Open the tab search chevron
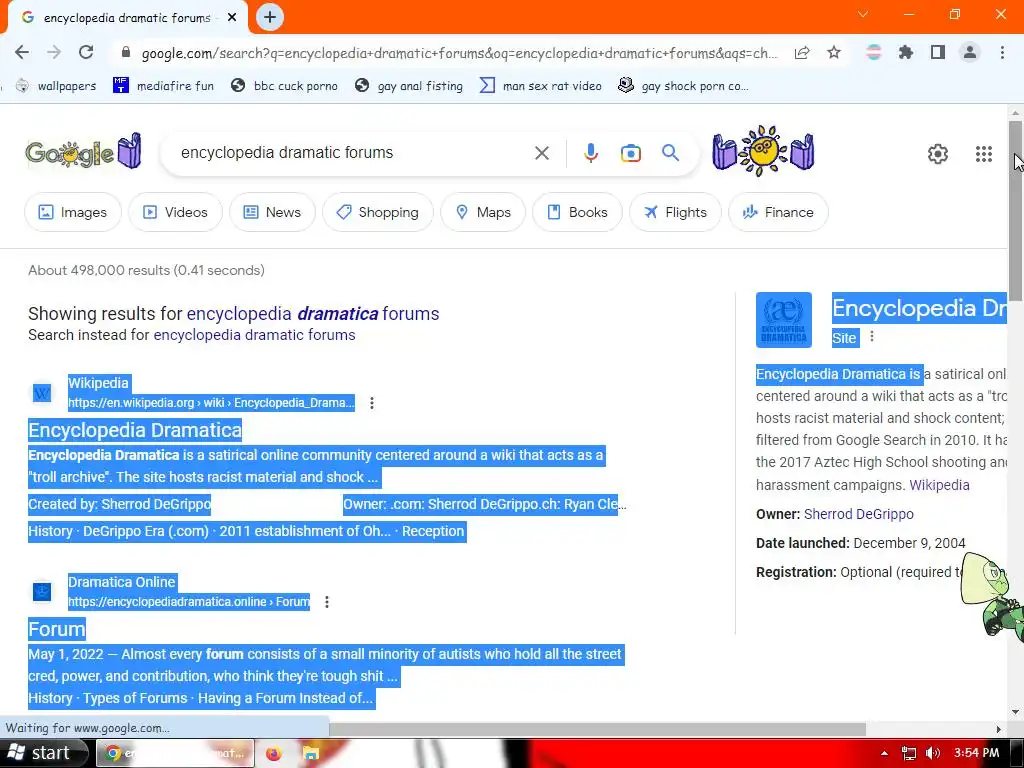The image size is (1024, 768). pos(863,14)
